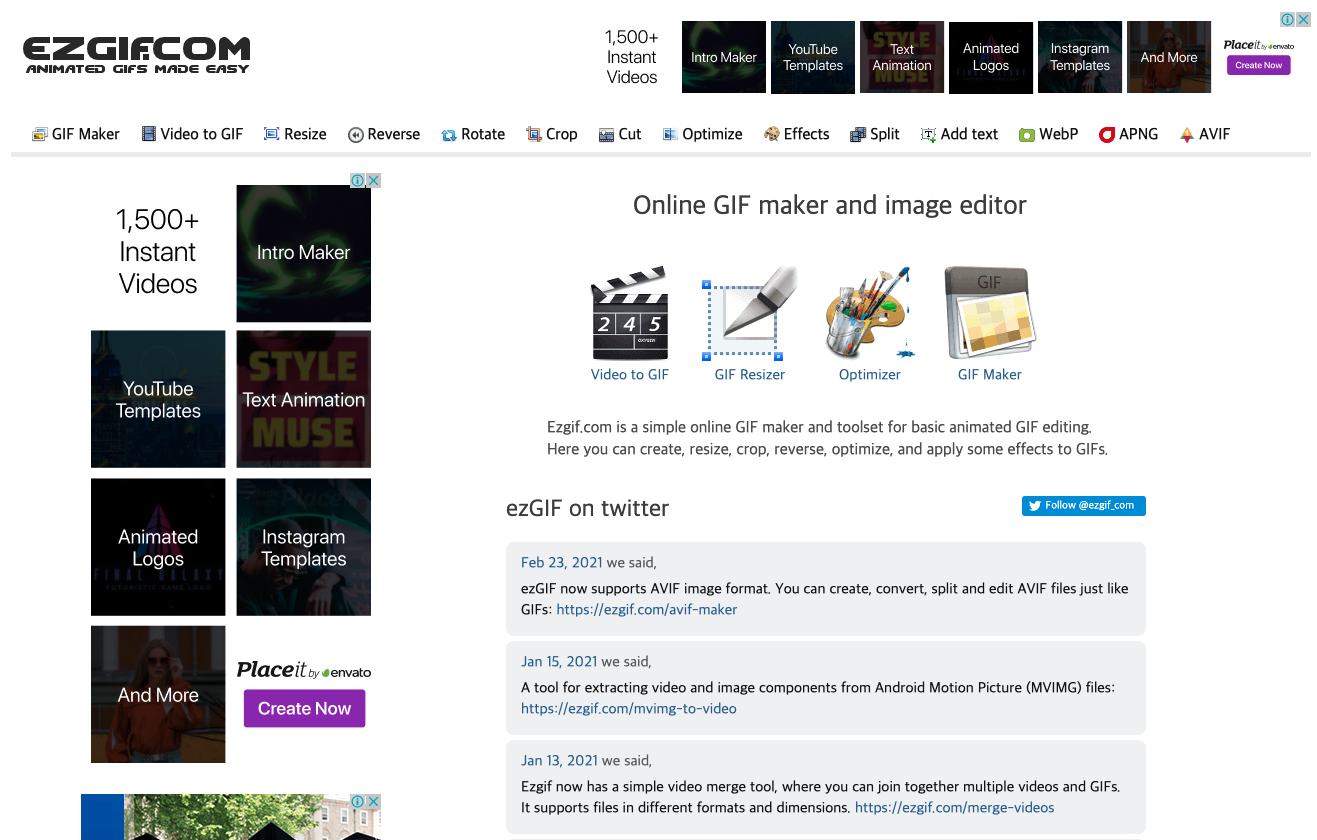
Task: Open the Feb 23, 2021 tweet date
Action: [x=562, y=562]
